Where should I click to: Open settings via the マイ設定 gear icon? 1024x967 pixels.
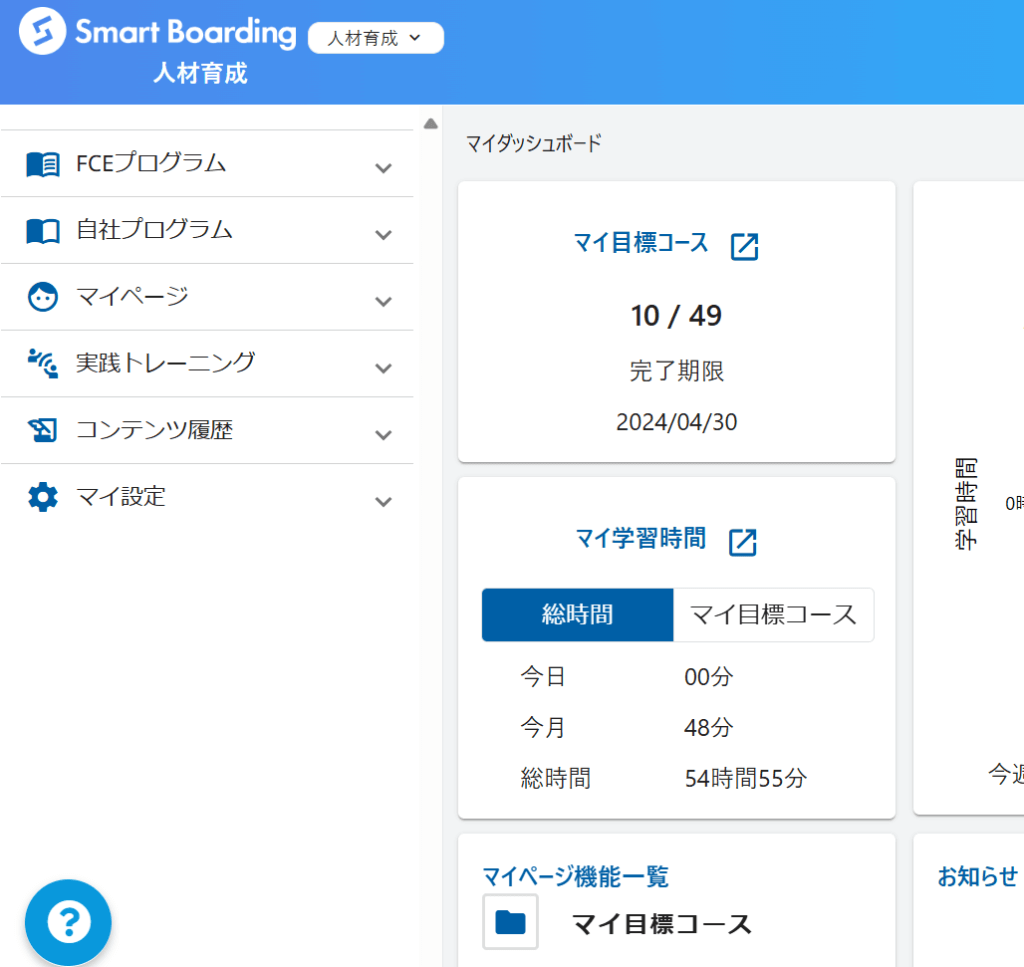click(42, 497)
